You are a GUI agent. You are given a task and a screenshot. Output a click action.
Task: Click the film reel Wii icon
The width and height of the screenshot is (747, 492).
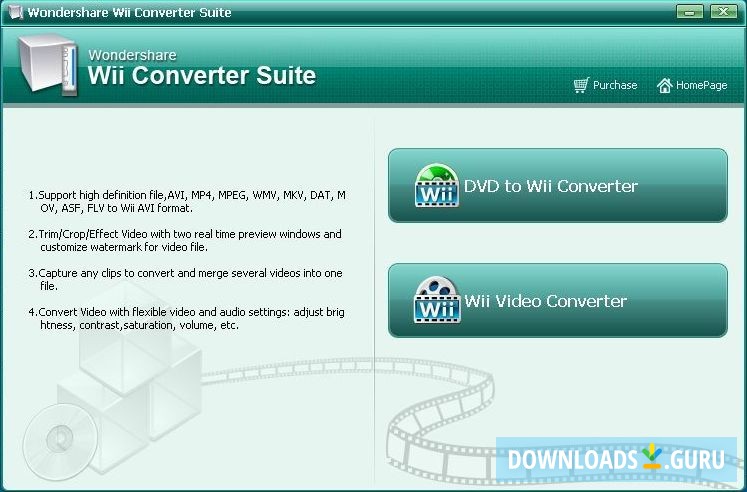pos(436,301)
